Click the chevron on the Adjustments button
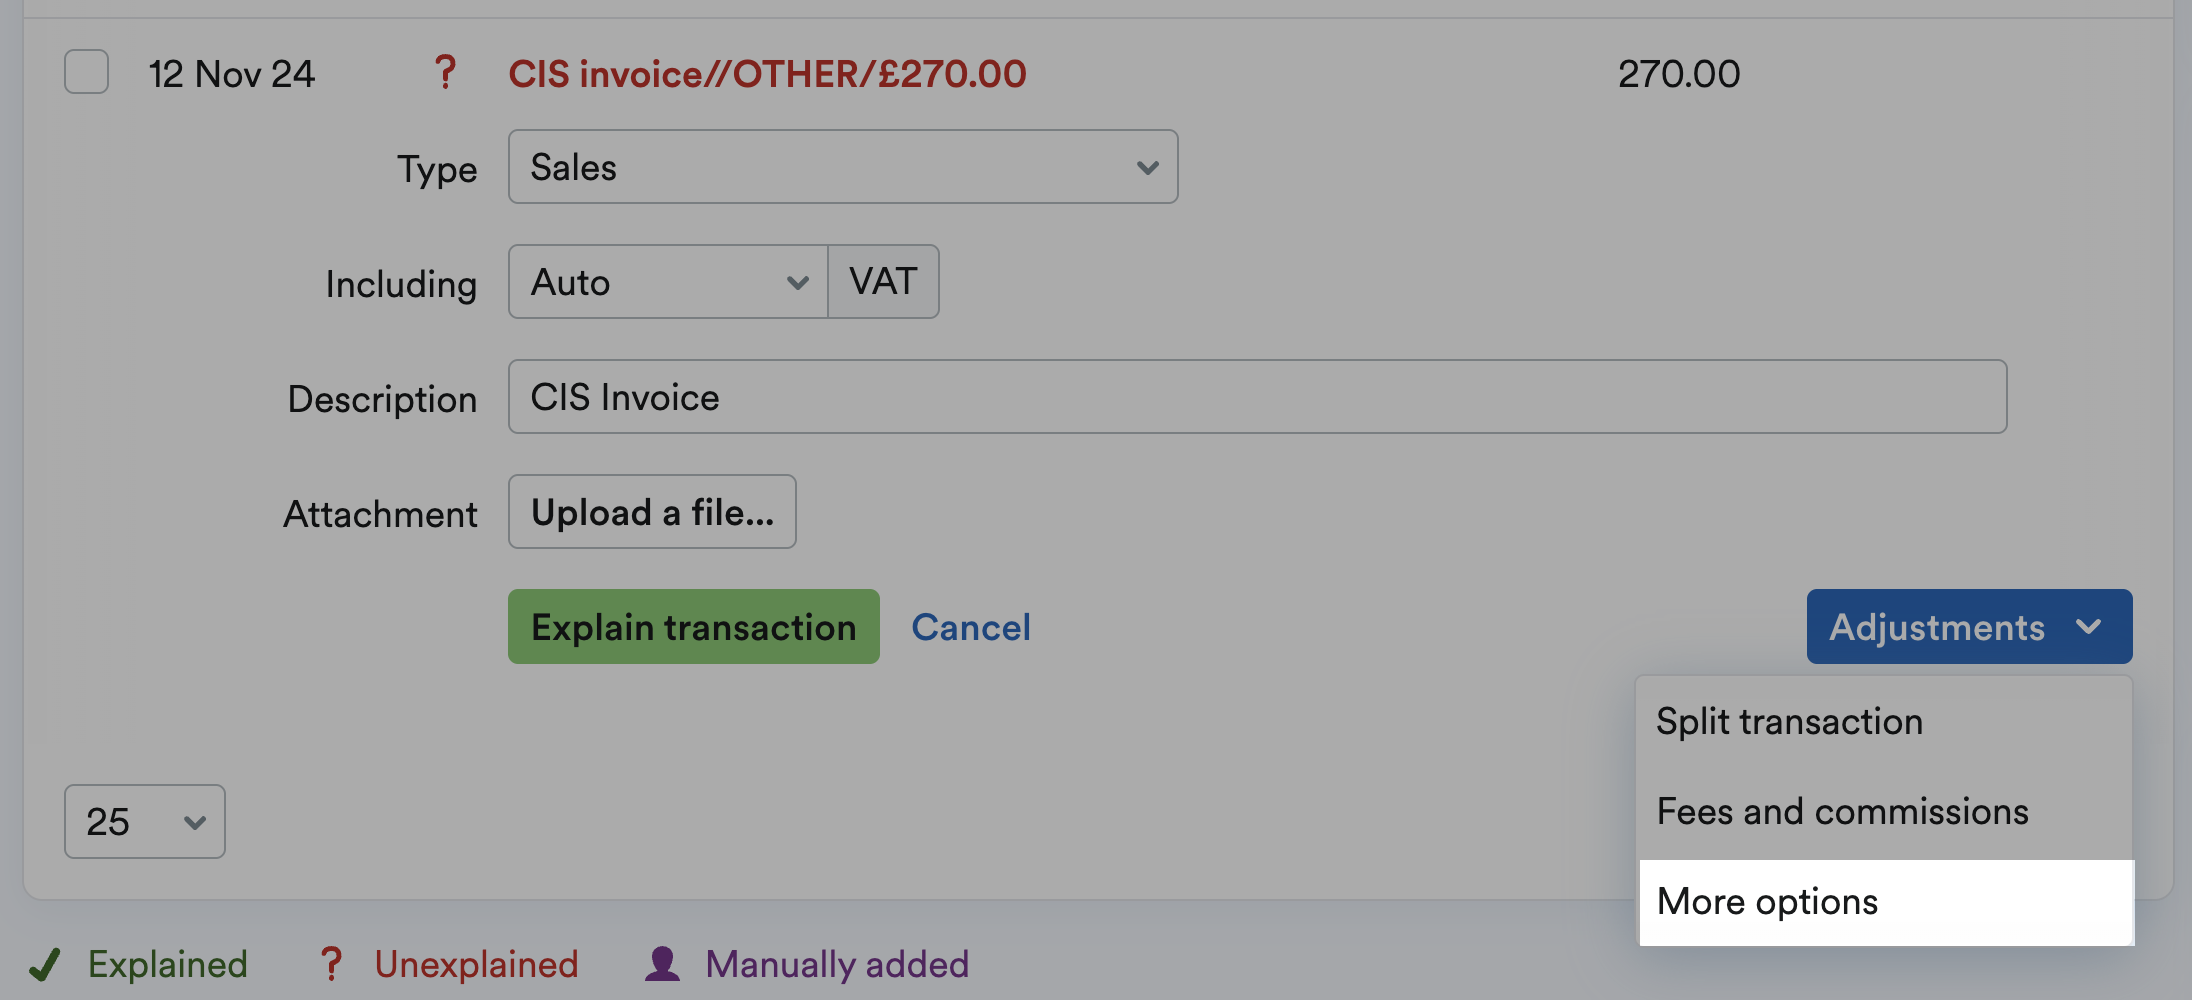2192x1000 pixels. [x=2092, y=627]
